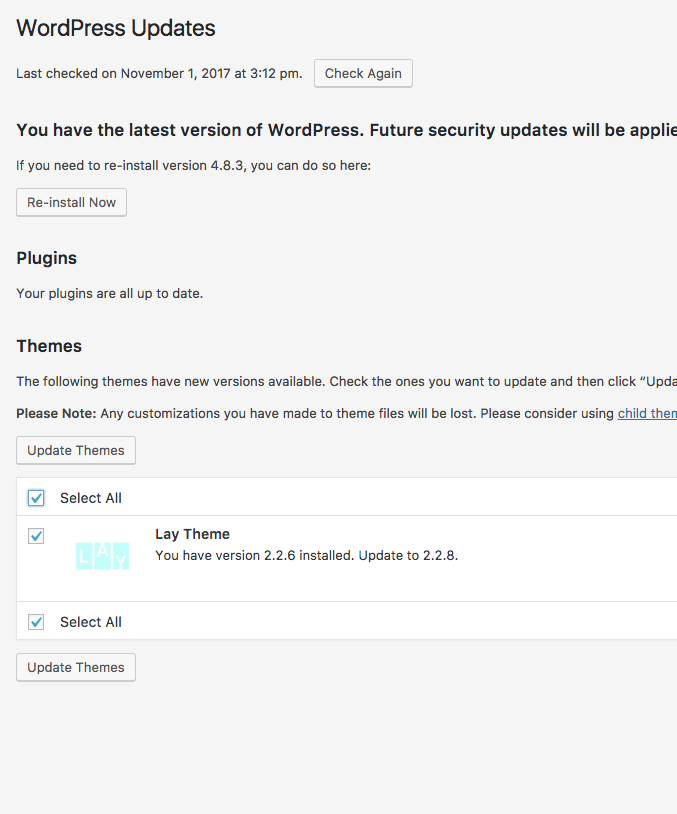Uncheck the Lay Theme checkbox
Screen dimensions: 677x814
point(37,536)
